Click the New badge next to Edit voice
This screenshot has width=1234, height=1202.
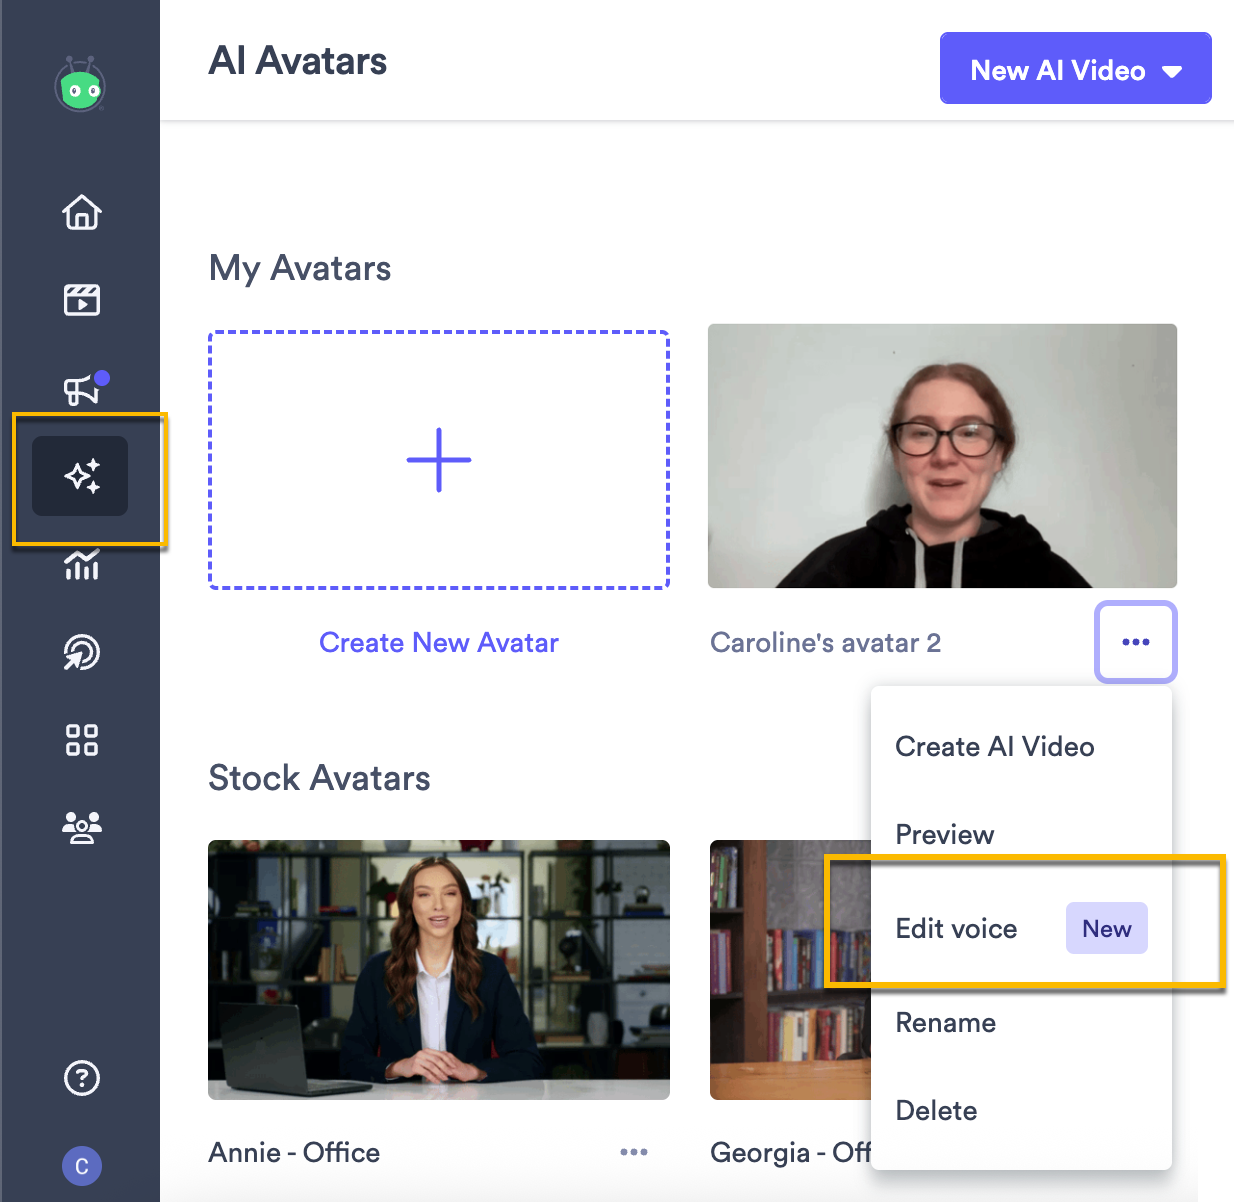[x=1106, y=928]
